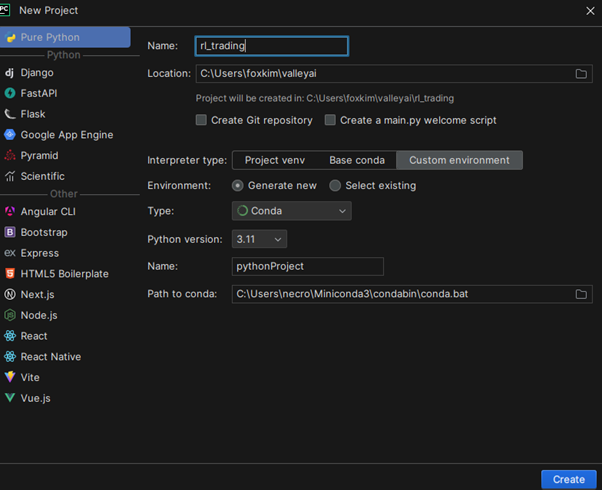The height and width of the screenshot is (490, 602).
Task: Switch interpreter type to Project venv
Action: (x=275, y=160)
